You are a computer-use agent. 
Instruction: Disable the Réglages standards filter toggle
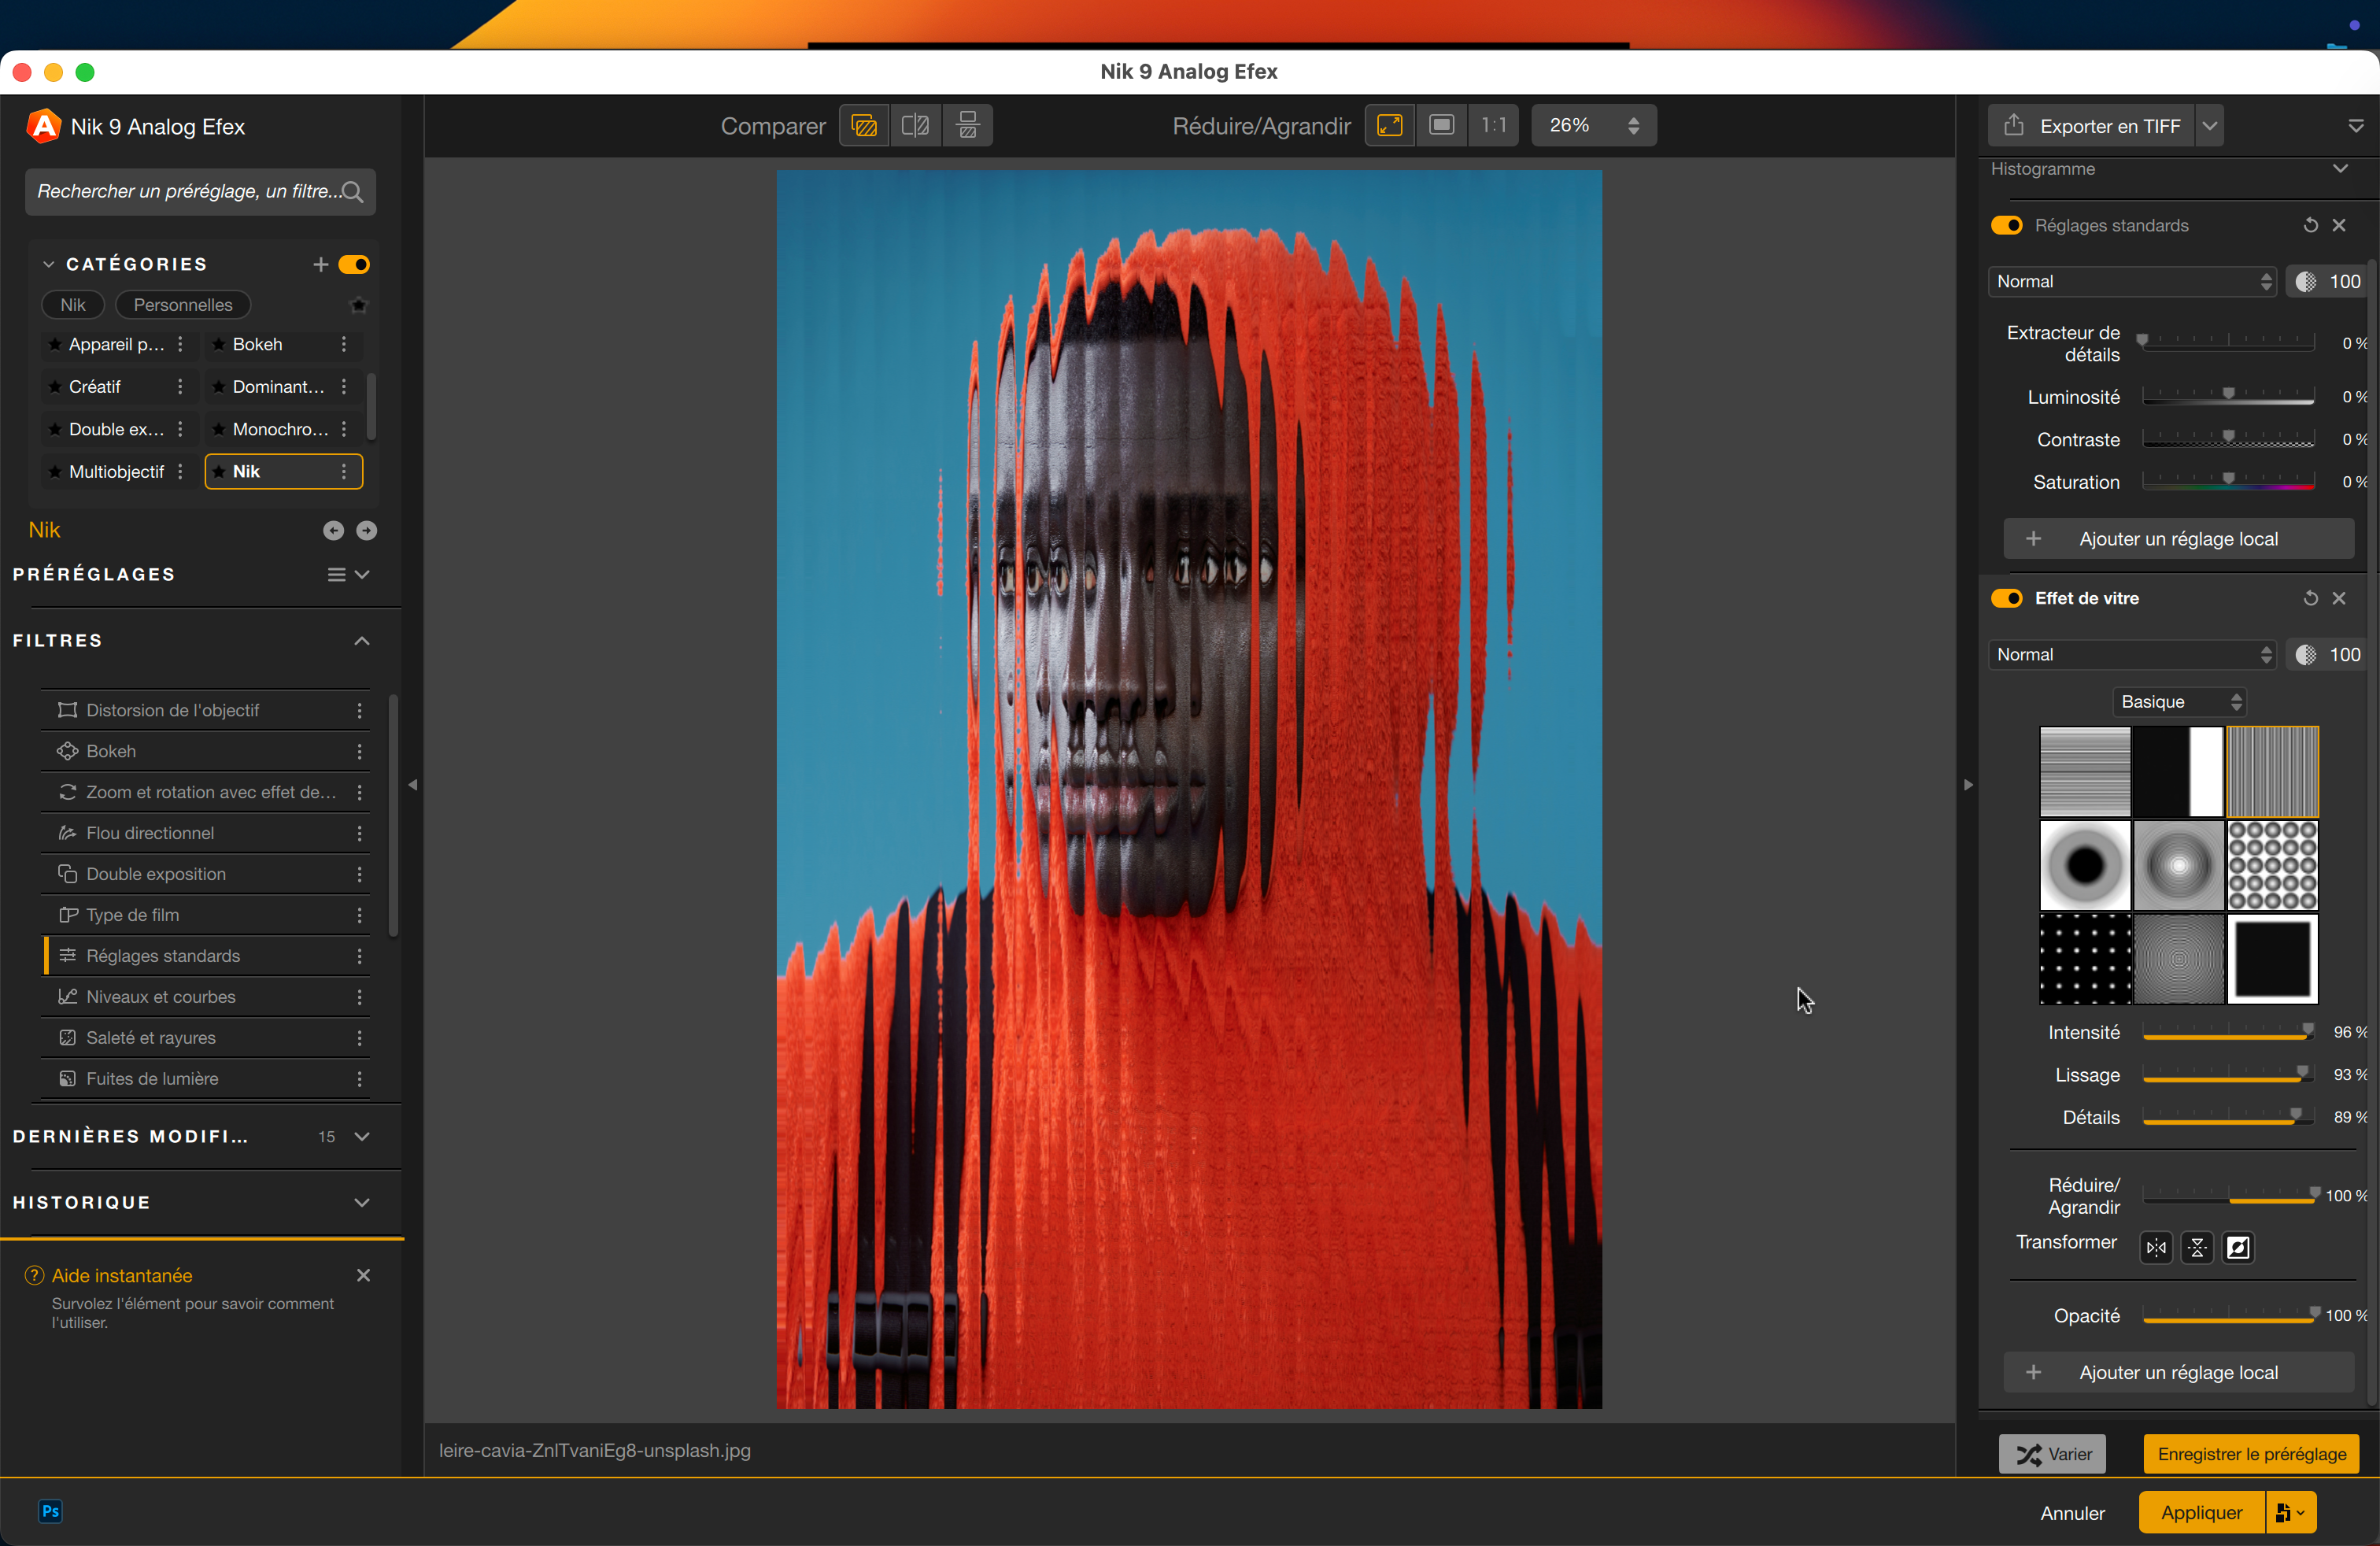pos(2006,226)
